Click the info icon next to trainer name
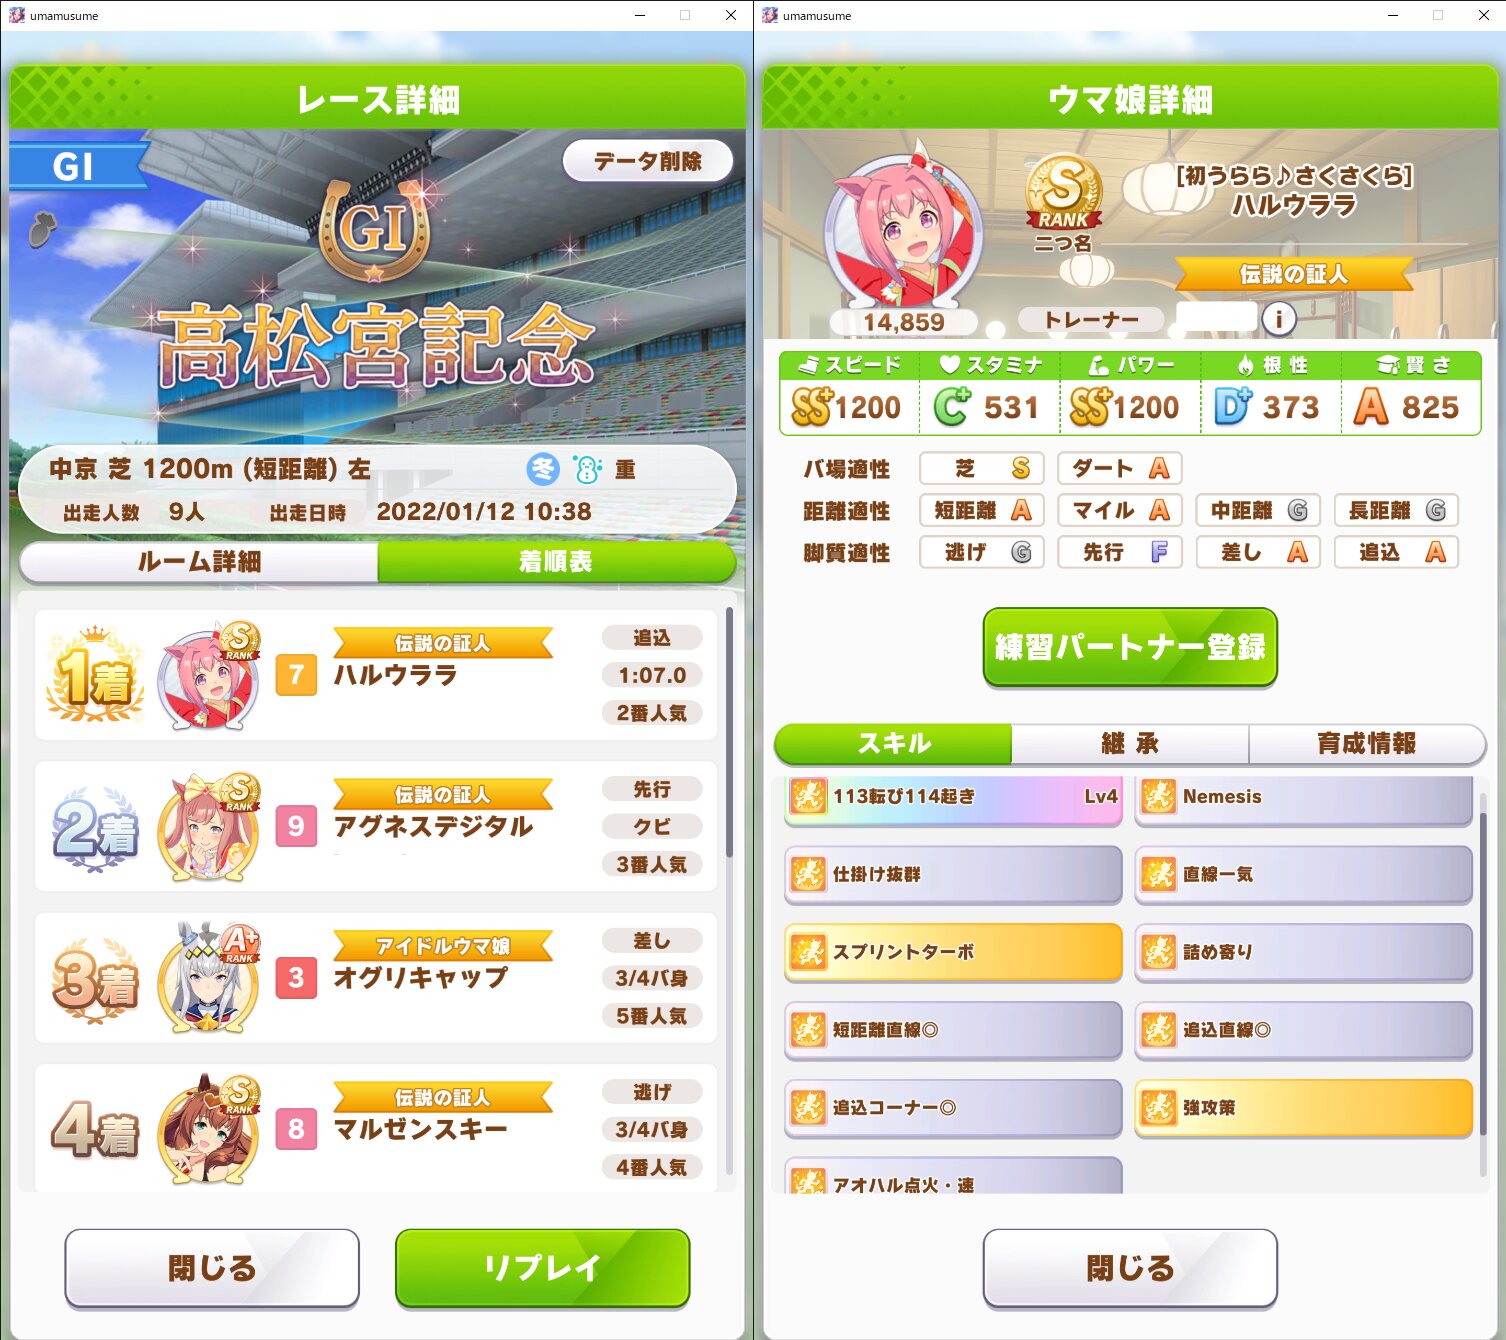The image size is (1506, 1340). click(1279, 319)
